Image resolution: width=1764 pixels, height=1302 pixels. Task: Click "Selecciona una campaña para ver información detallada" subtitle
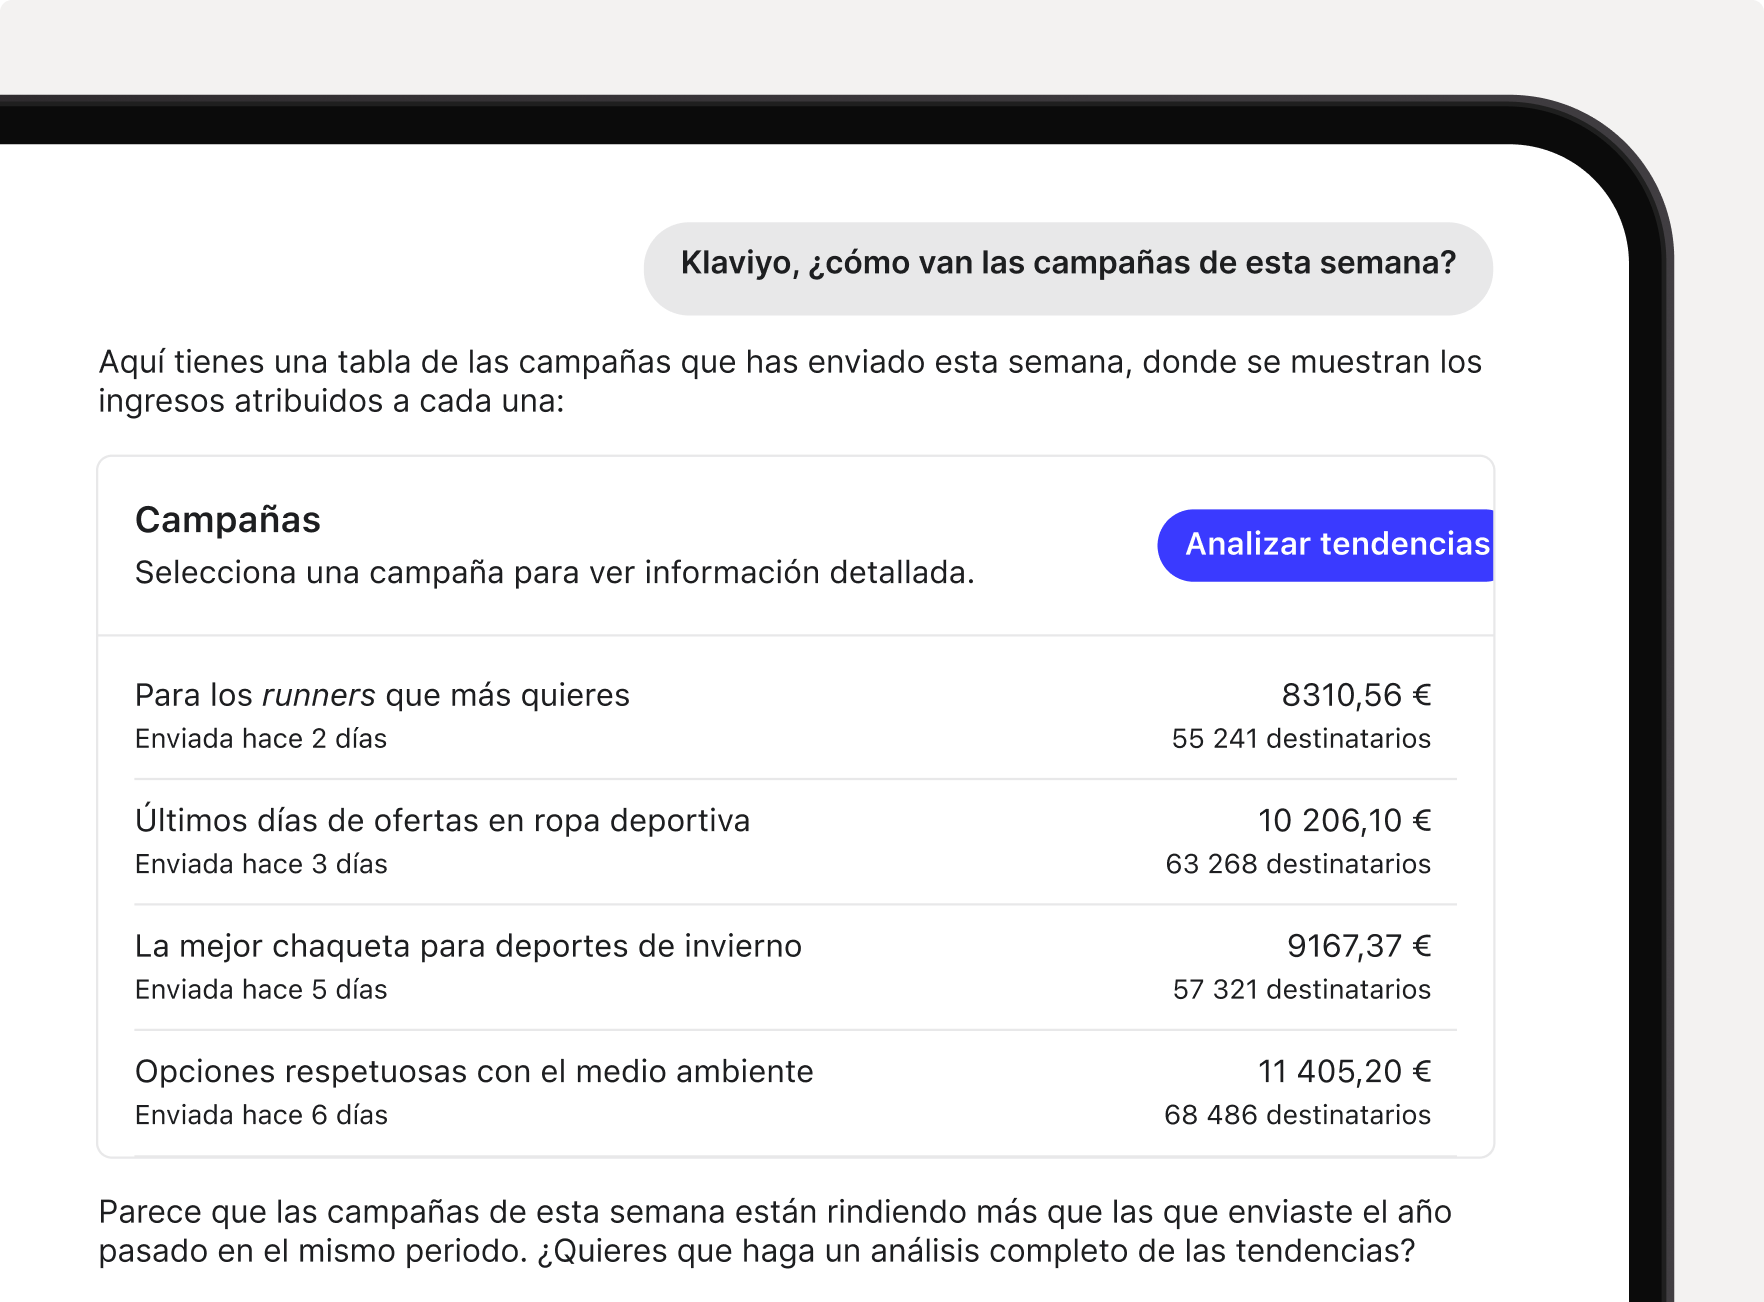click(555, 573)
